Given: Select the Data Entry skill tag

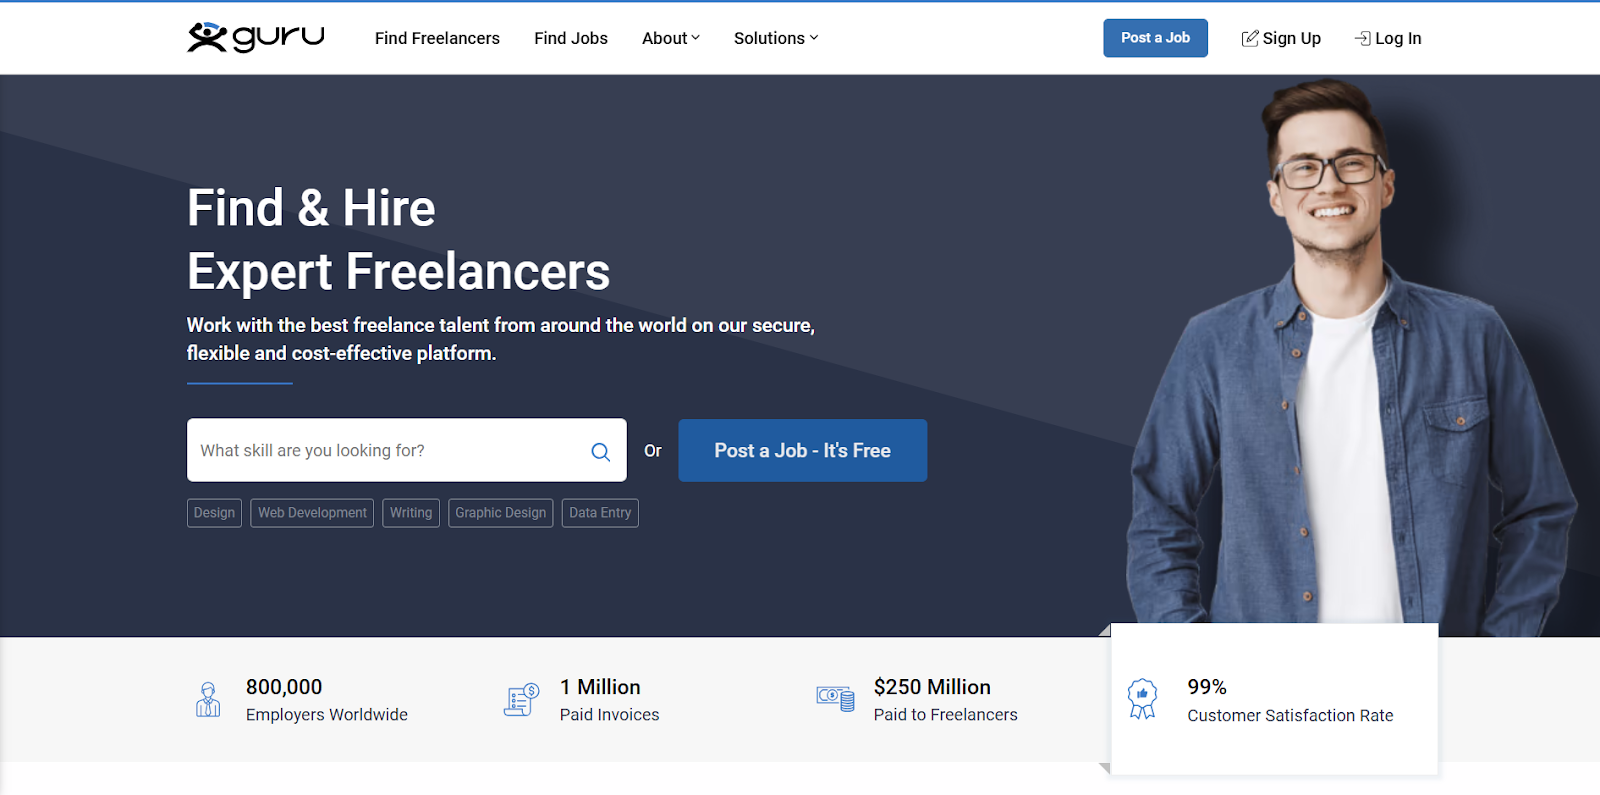Looking at the screenshot, I should tap(600, 513).
